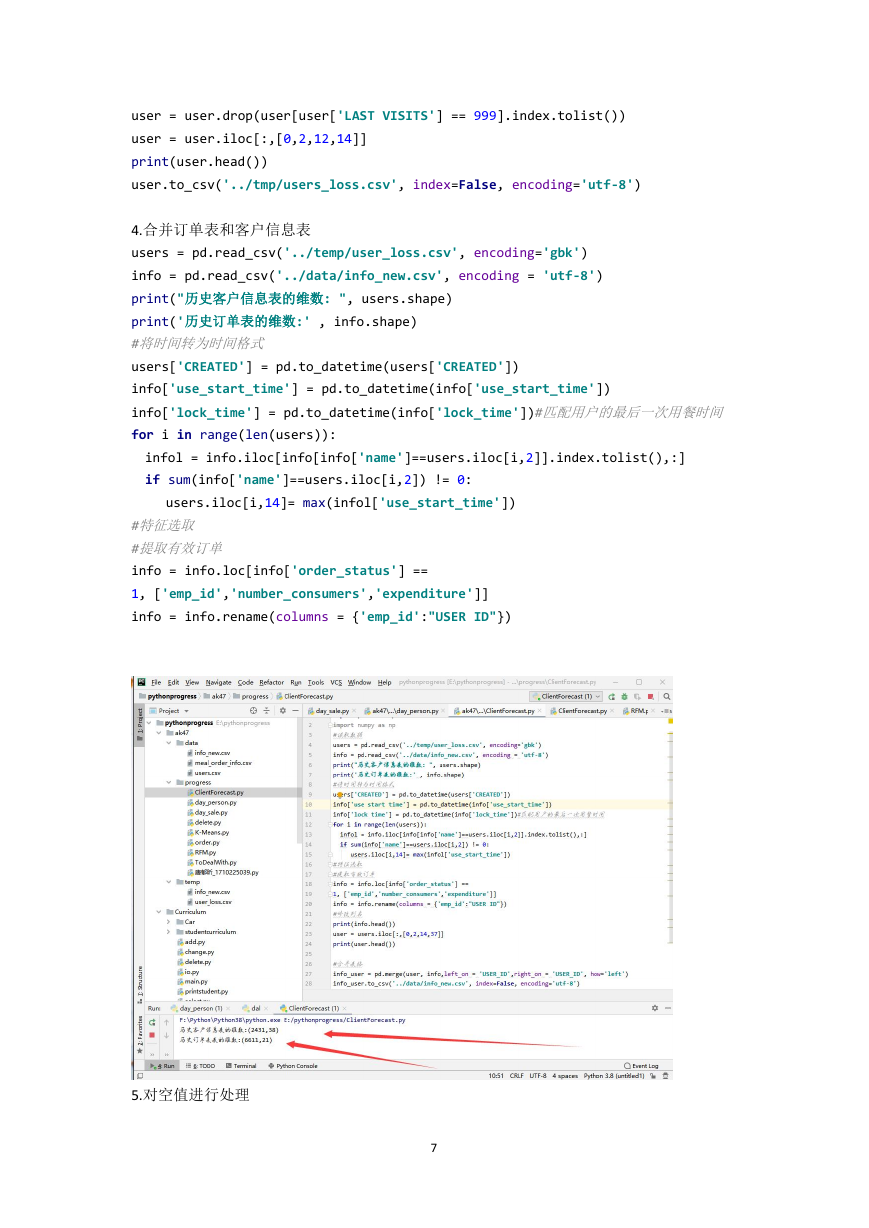Click the red stop icon in top toolbar

[651, 696]
